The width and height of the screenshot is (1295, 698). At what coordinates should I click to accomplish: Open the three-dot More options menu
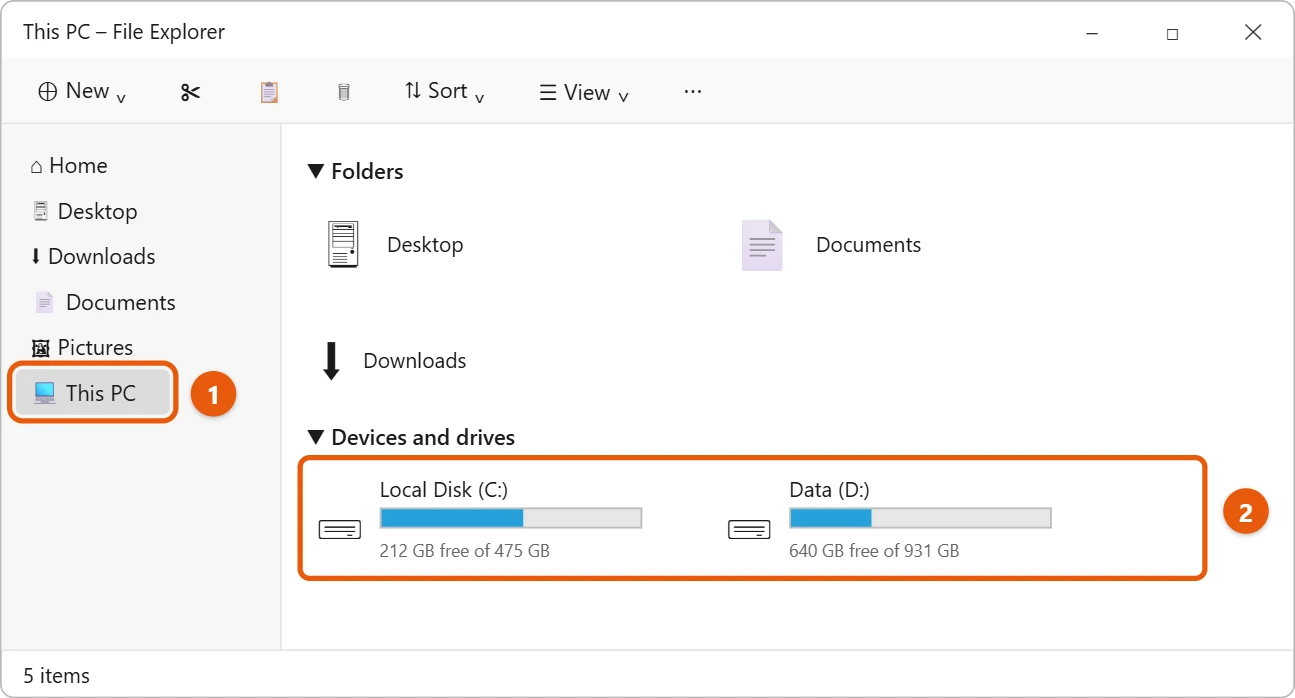(x=693, y=91)
